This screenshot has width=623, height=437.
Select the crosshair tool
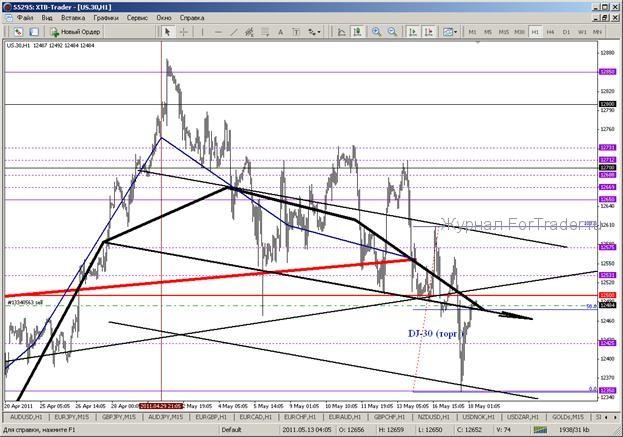click(184, 32)
